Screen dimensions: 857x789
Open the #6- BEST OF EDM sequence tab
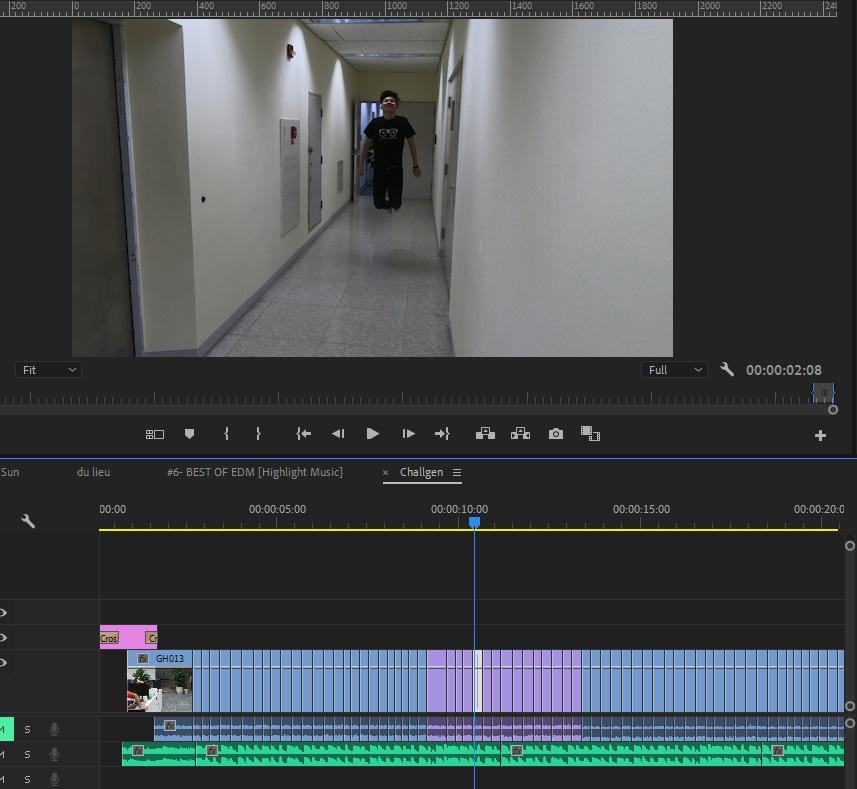(x=254, y=472)
